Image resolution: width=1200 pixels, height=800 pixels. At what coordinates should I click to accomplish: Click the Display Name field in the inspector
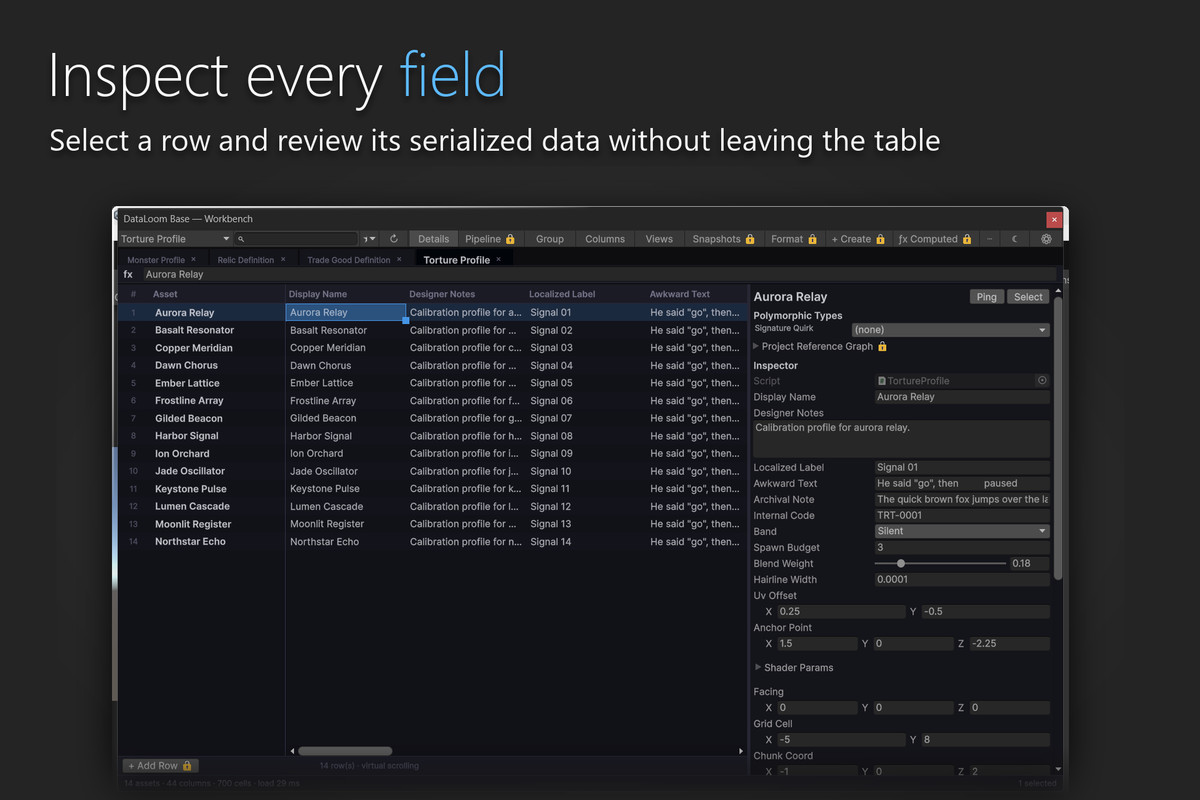click(x=962, y=397)
